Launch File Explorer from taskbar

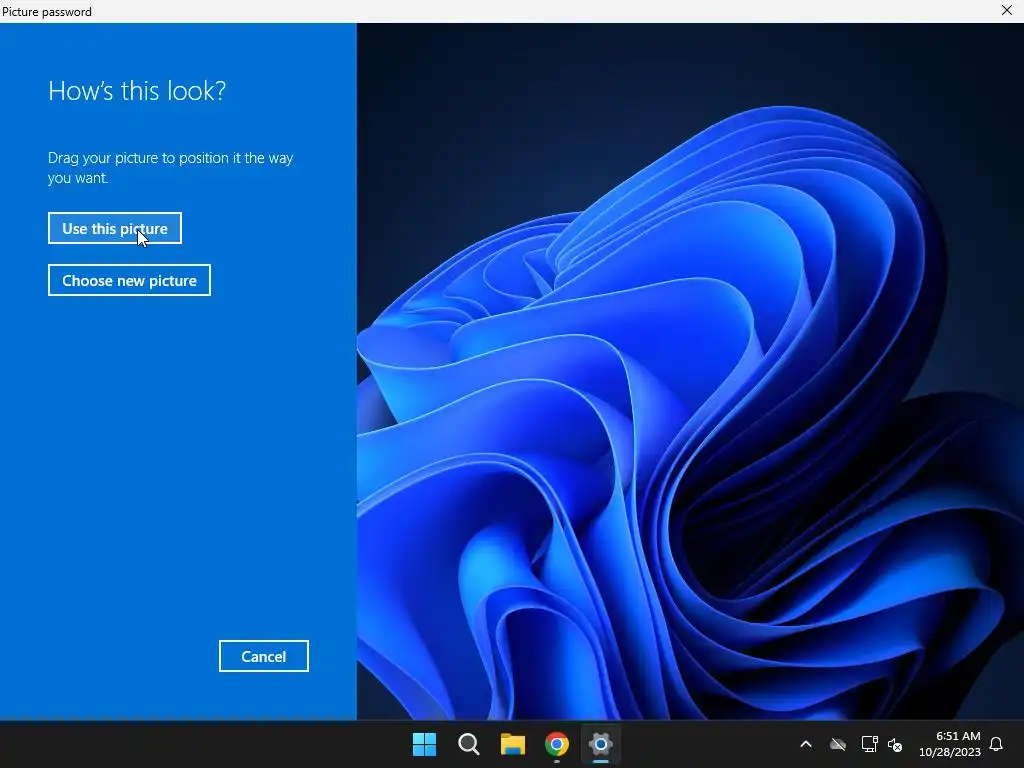[x=513, y=744]
